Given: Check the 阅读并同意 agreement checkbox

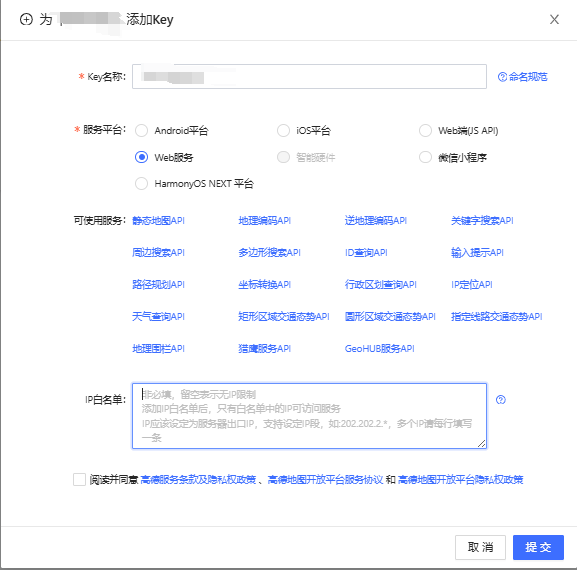Looking at the screenshot, I should pos(79,479).
